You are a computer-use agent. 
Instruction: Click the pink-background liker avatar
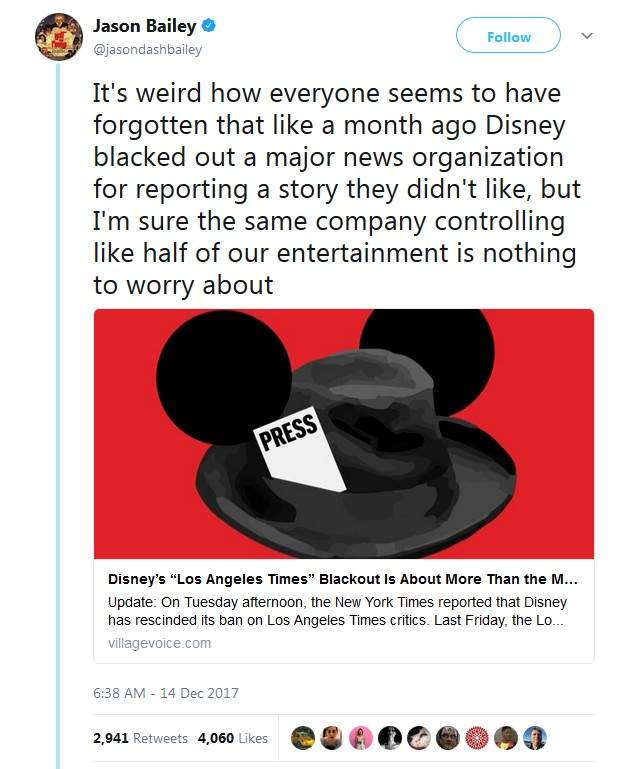[x=361, y=738]
